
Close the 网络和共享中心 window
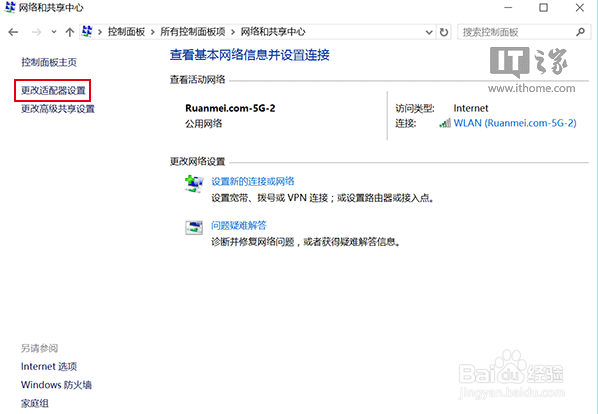pyautogui.click(x=580, y=8)
